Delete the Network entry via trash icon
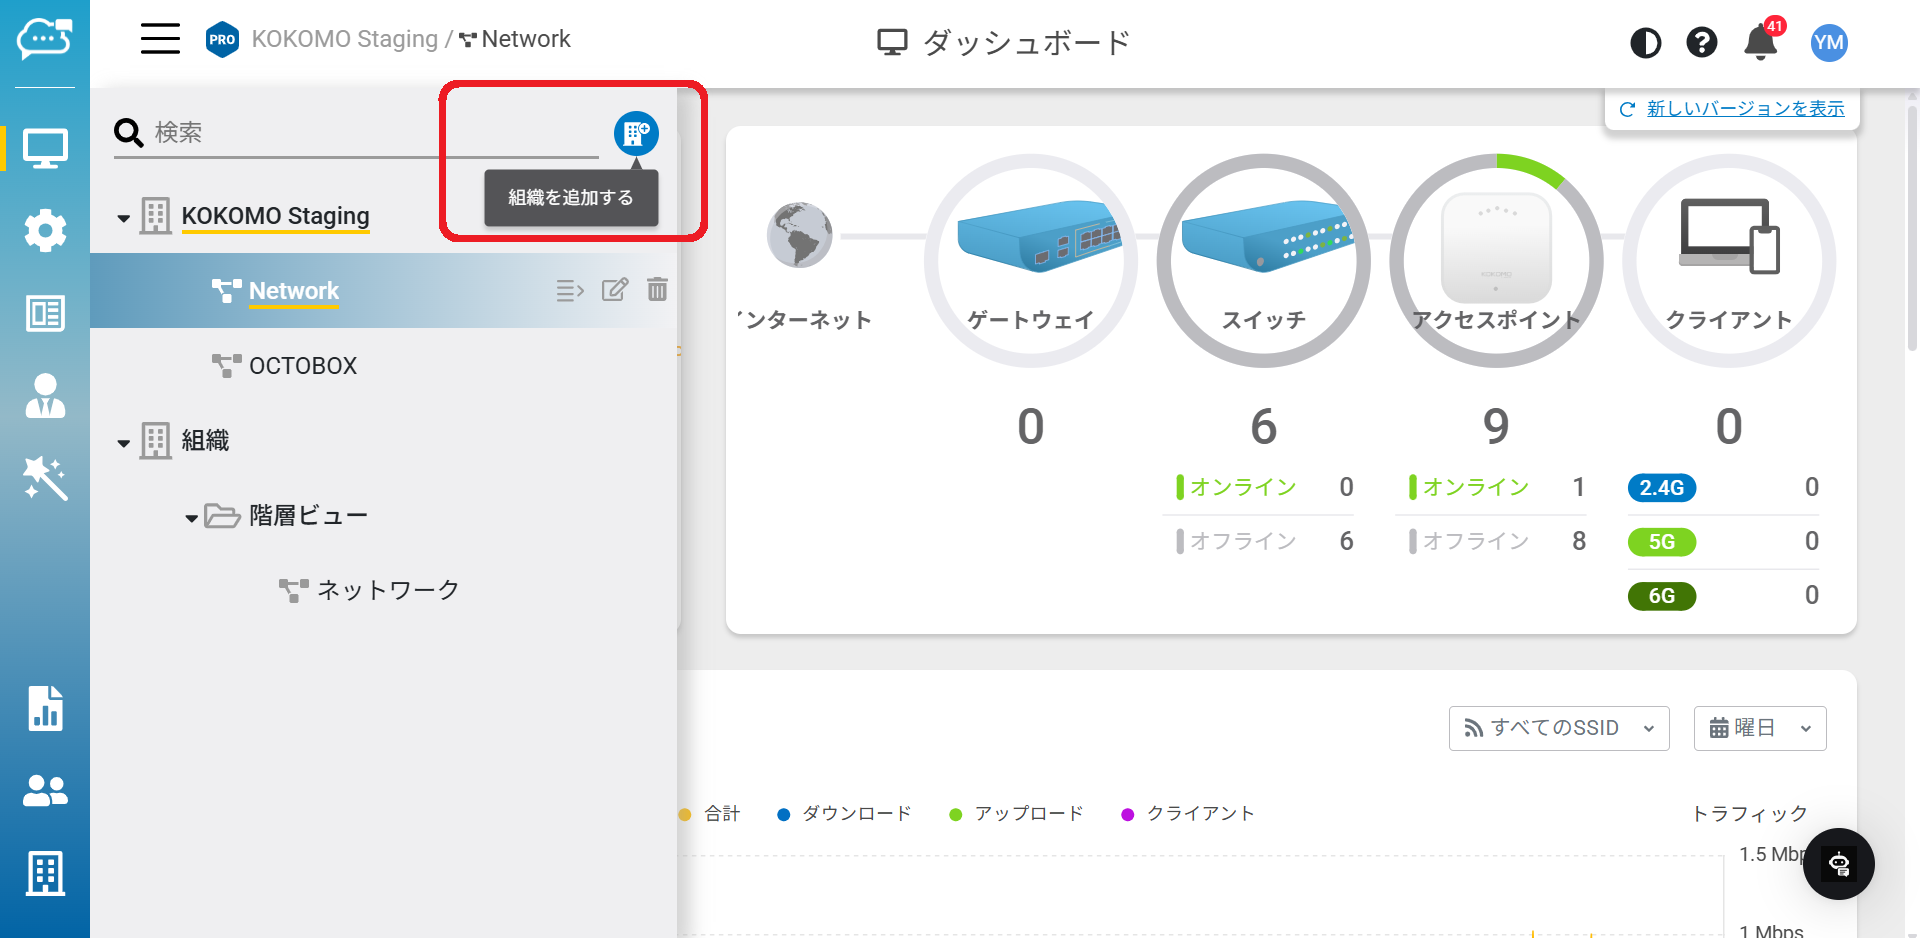Image resolution: width=1920 pixels, height=938 pixels. [657, 290]
